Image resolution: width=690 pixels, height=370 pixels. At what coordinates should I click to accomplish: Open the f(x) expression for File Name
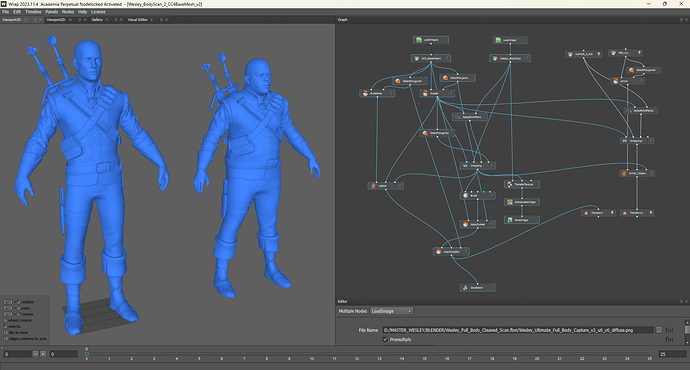[669, 330]
